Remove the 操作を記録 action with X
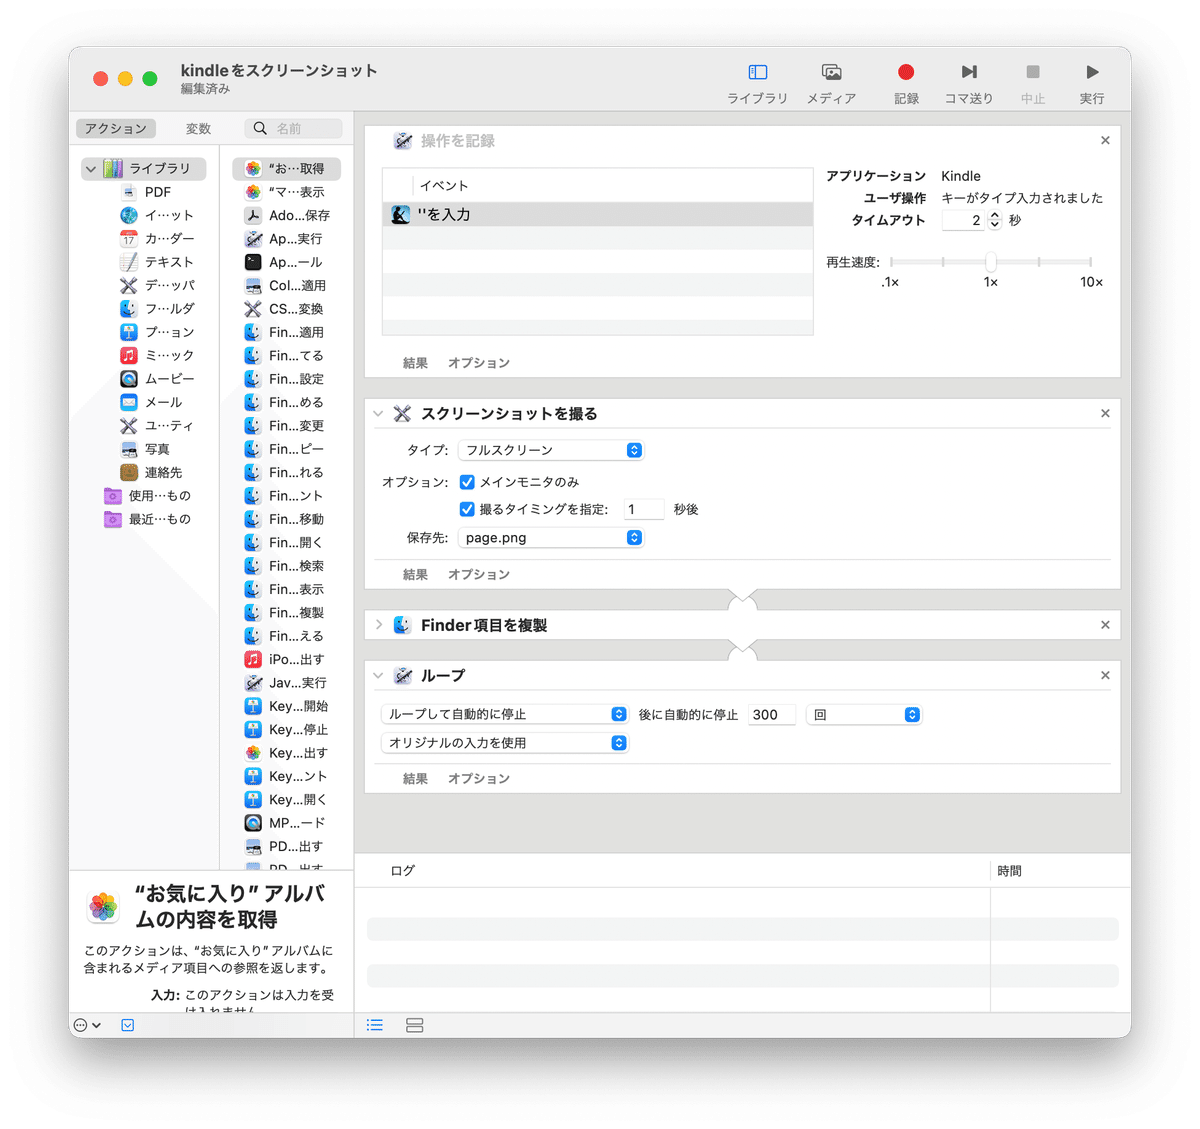The width and height of the screenshot is (1200, 1129). [1105, 141]
